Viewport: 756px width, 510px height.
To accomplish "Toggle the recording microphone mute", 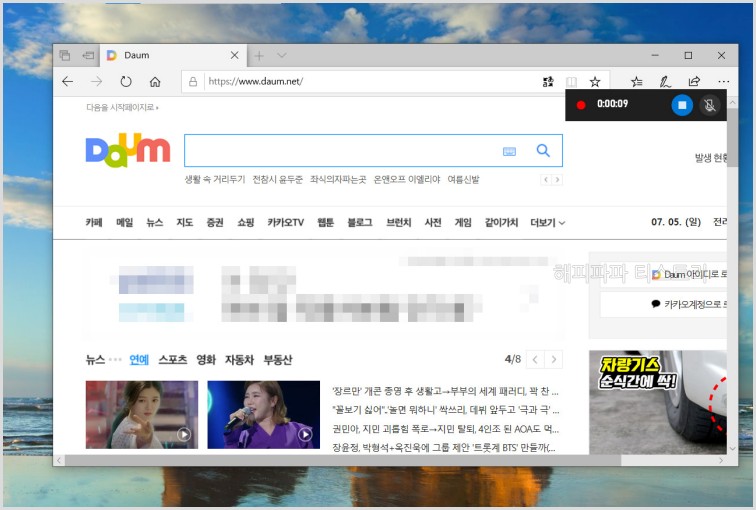I will tap(709, 105).
